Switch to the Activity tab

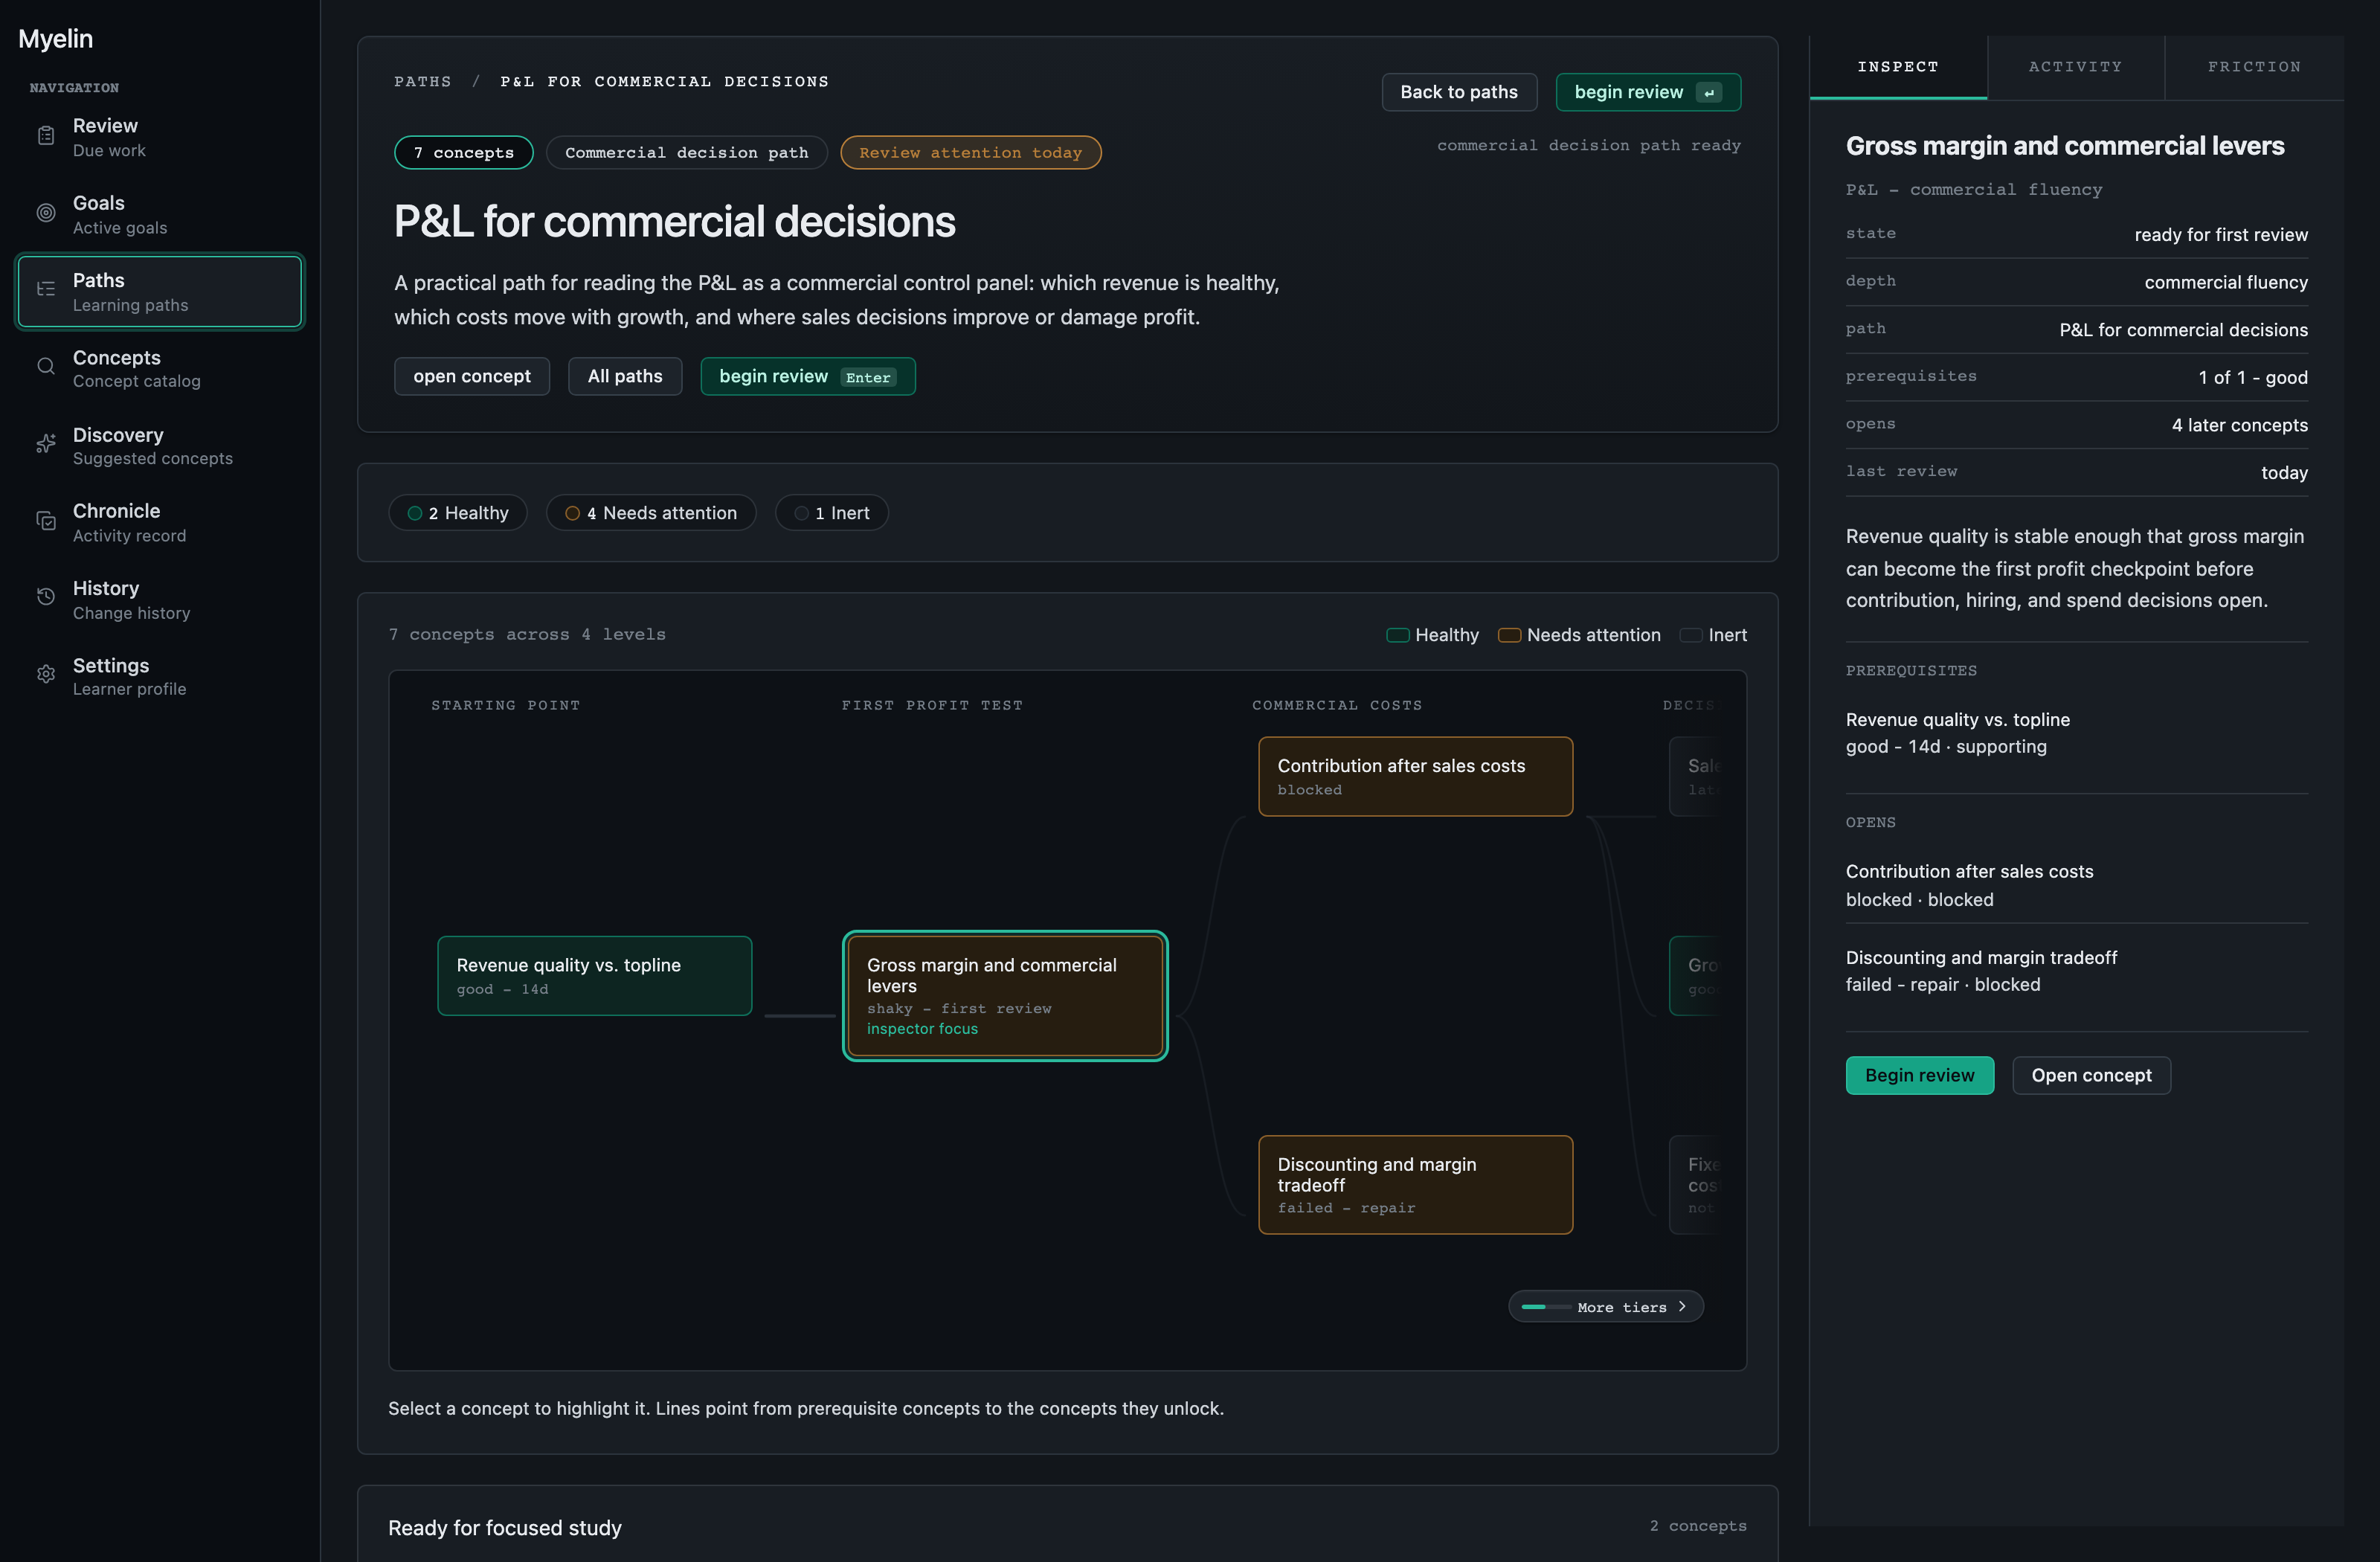[x=2076, y=67]
